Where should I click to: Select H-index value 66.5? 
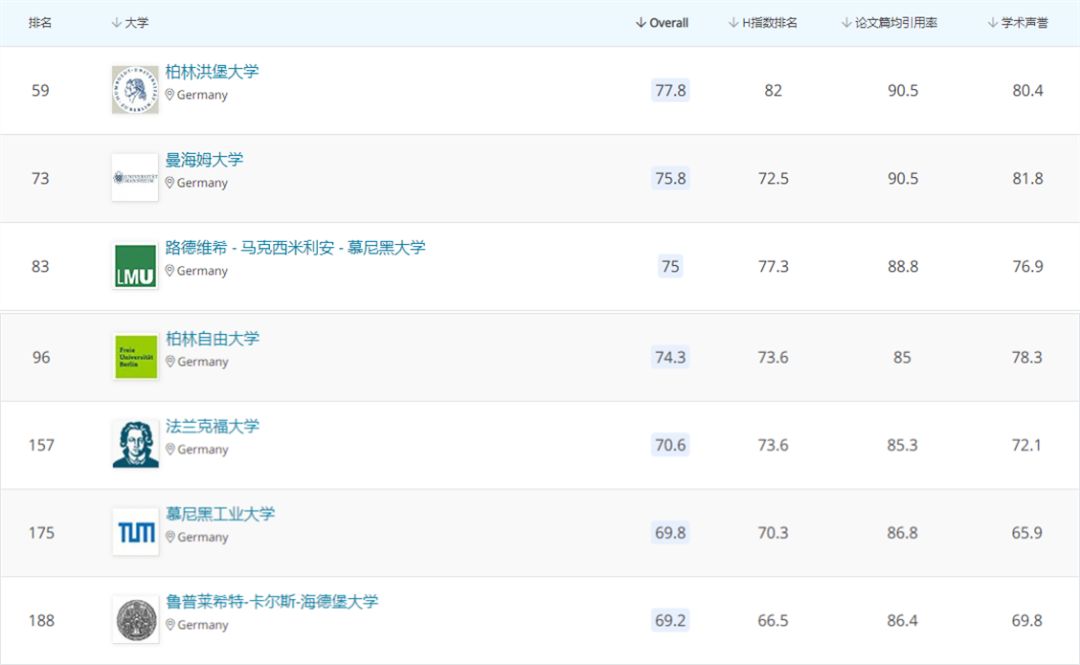tap(773, 620)
